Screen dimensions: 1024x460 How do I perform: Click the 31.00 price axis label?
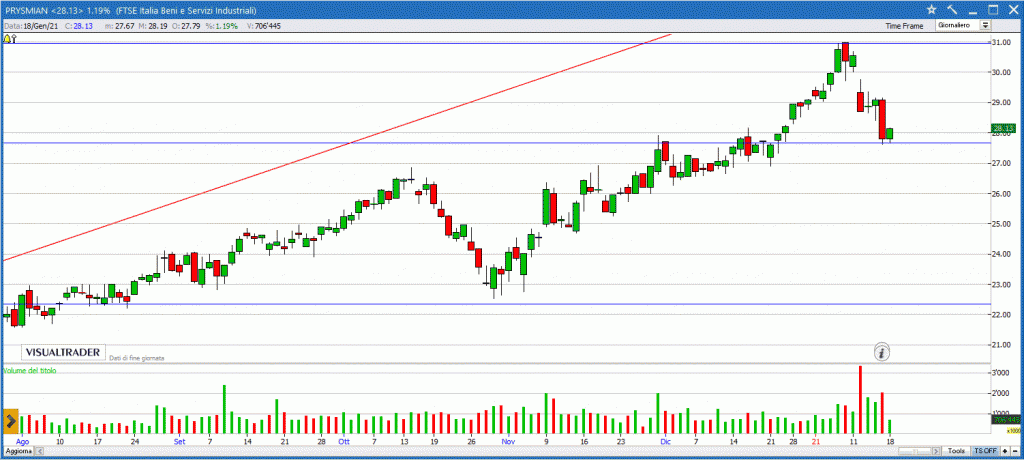point(1001,42)
